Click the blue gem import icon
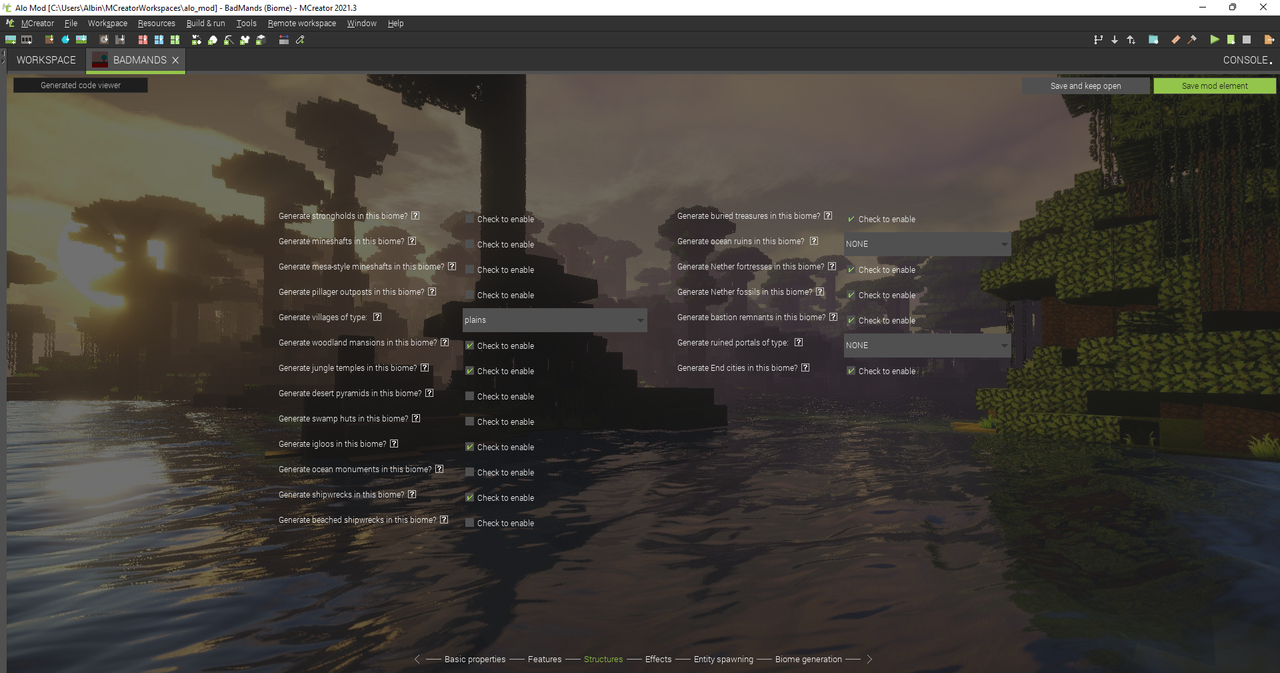This screenshot has width=1280, height=673. 65,40
